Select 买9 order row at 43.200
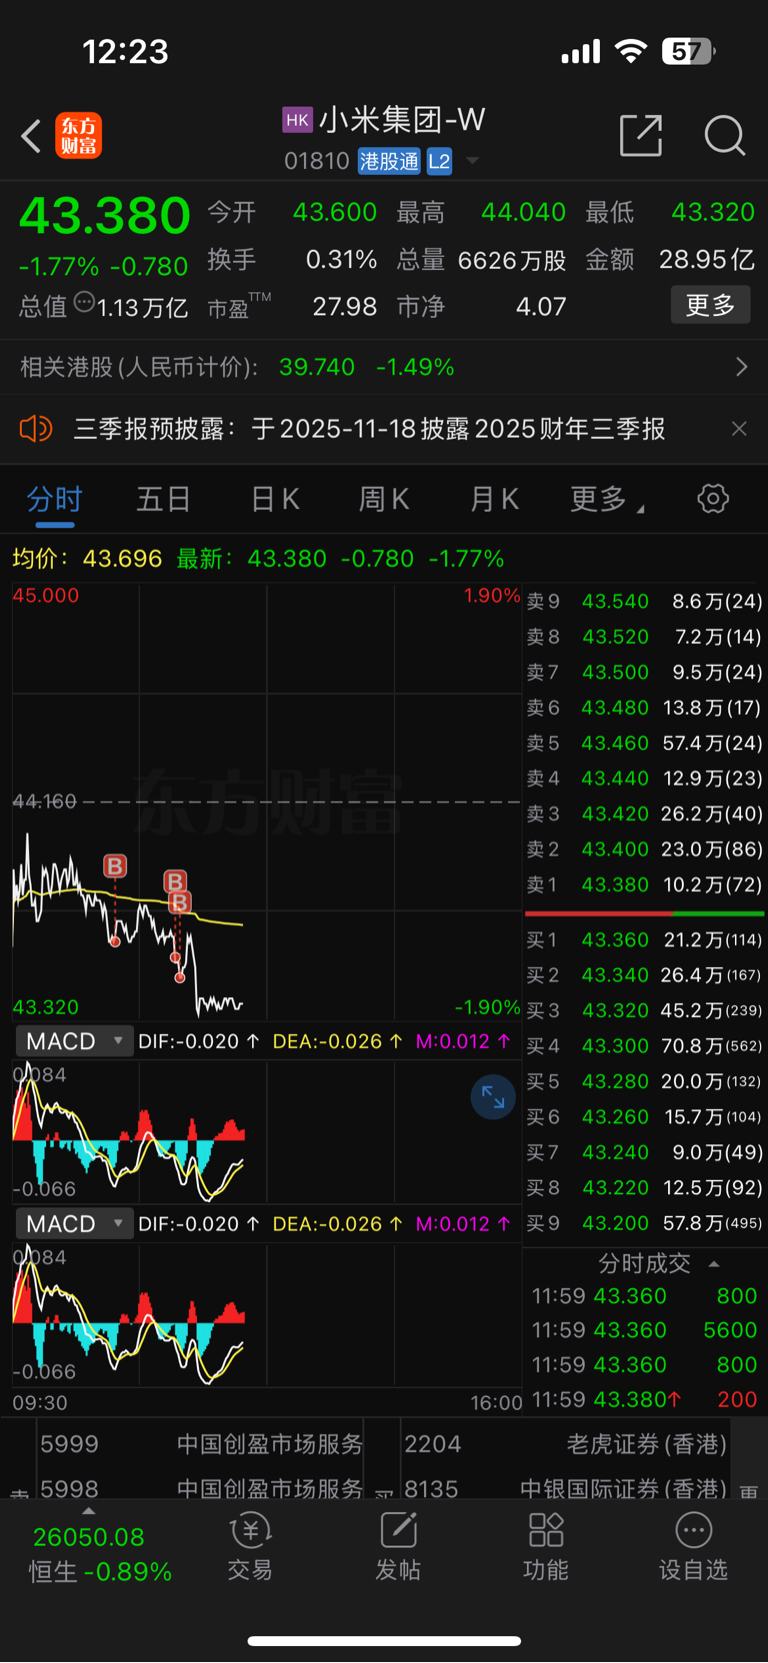 click(x=645, y=1223)
